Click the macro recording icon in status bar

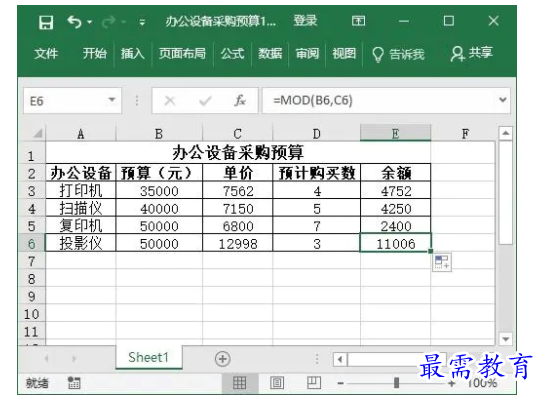click(74, 382)
